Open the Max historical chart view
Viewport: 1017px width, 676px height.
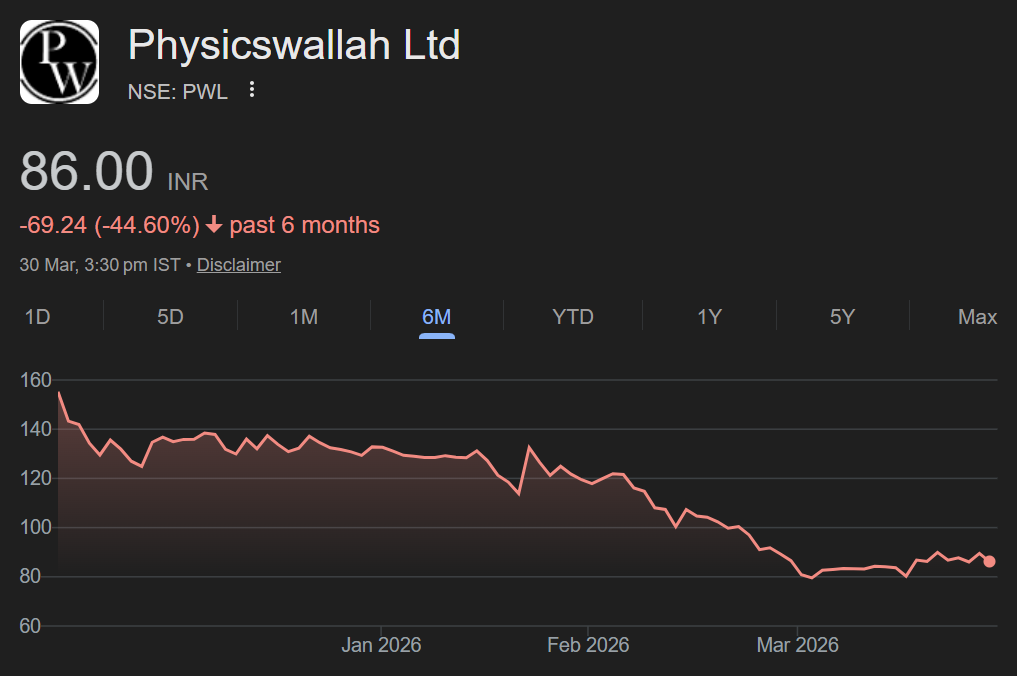(976, 316)
